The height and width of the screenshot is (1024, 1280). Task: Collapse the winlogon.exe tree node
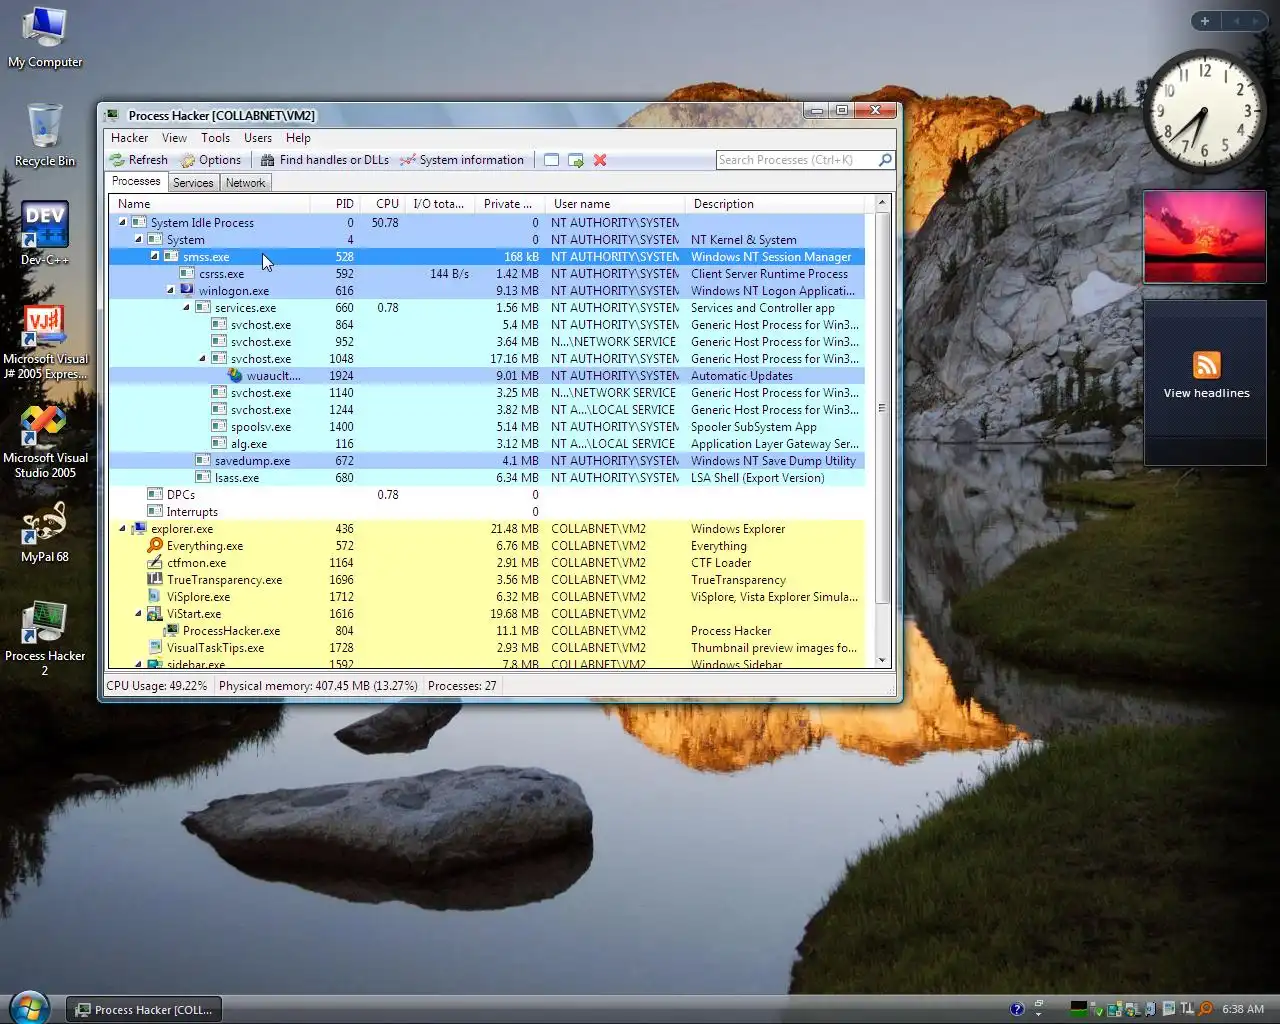(x=170, y=291)
